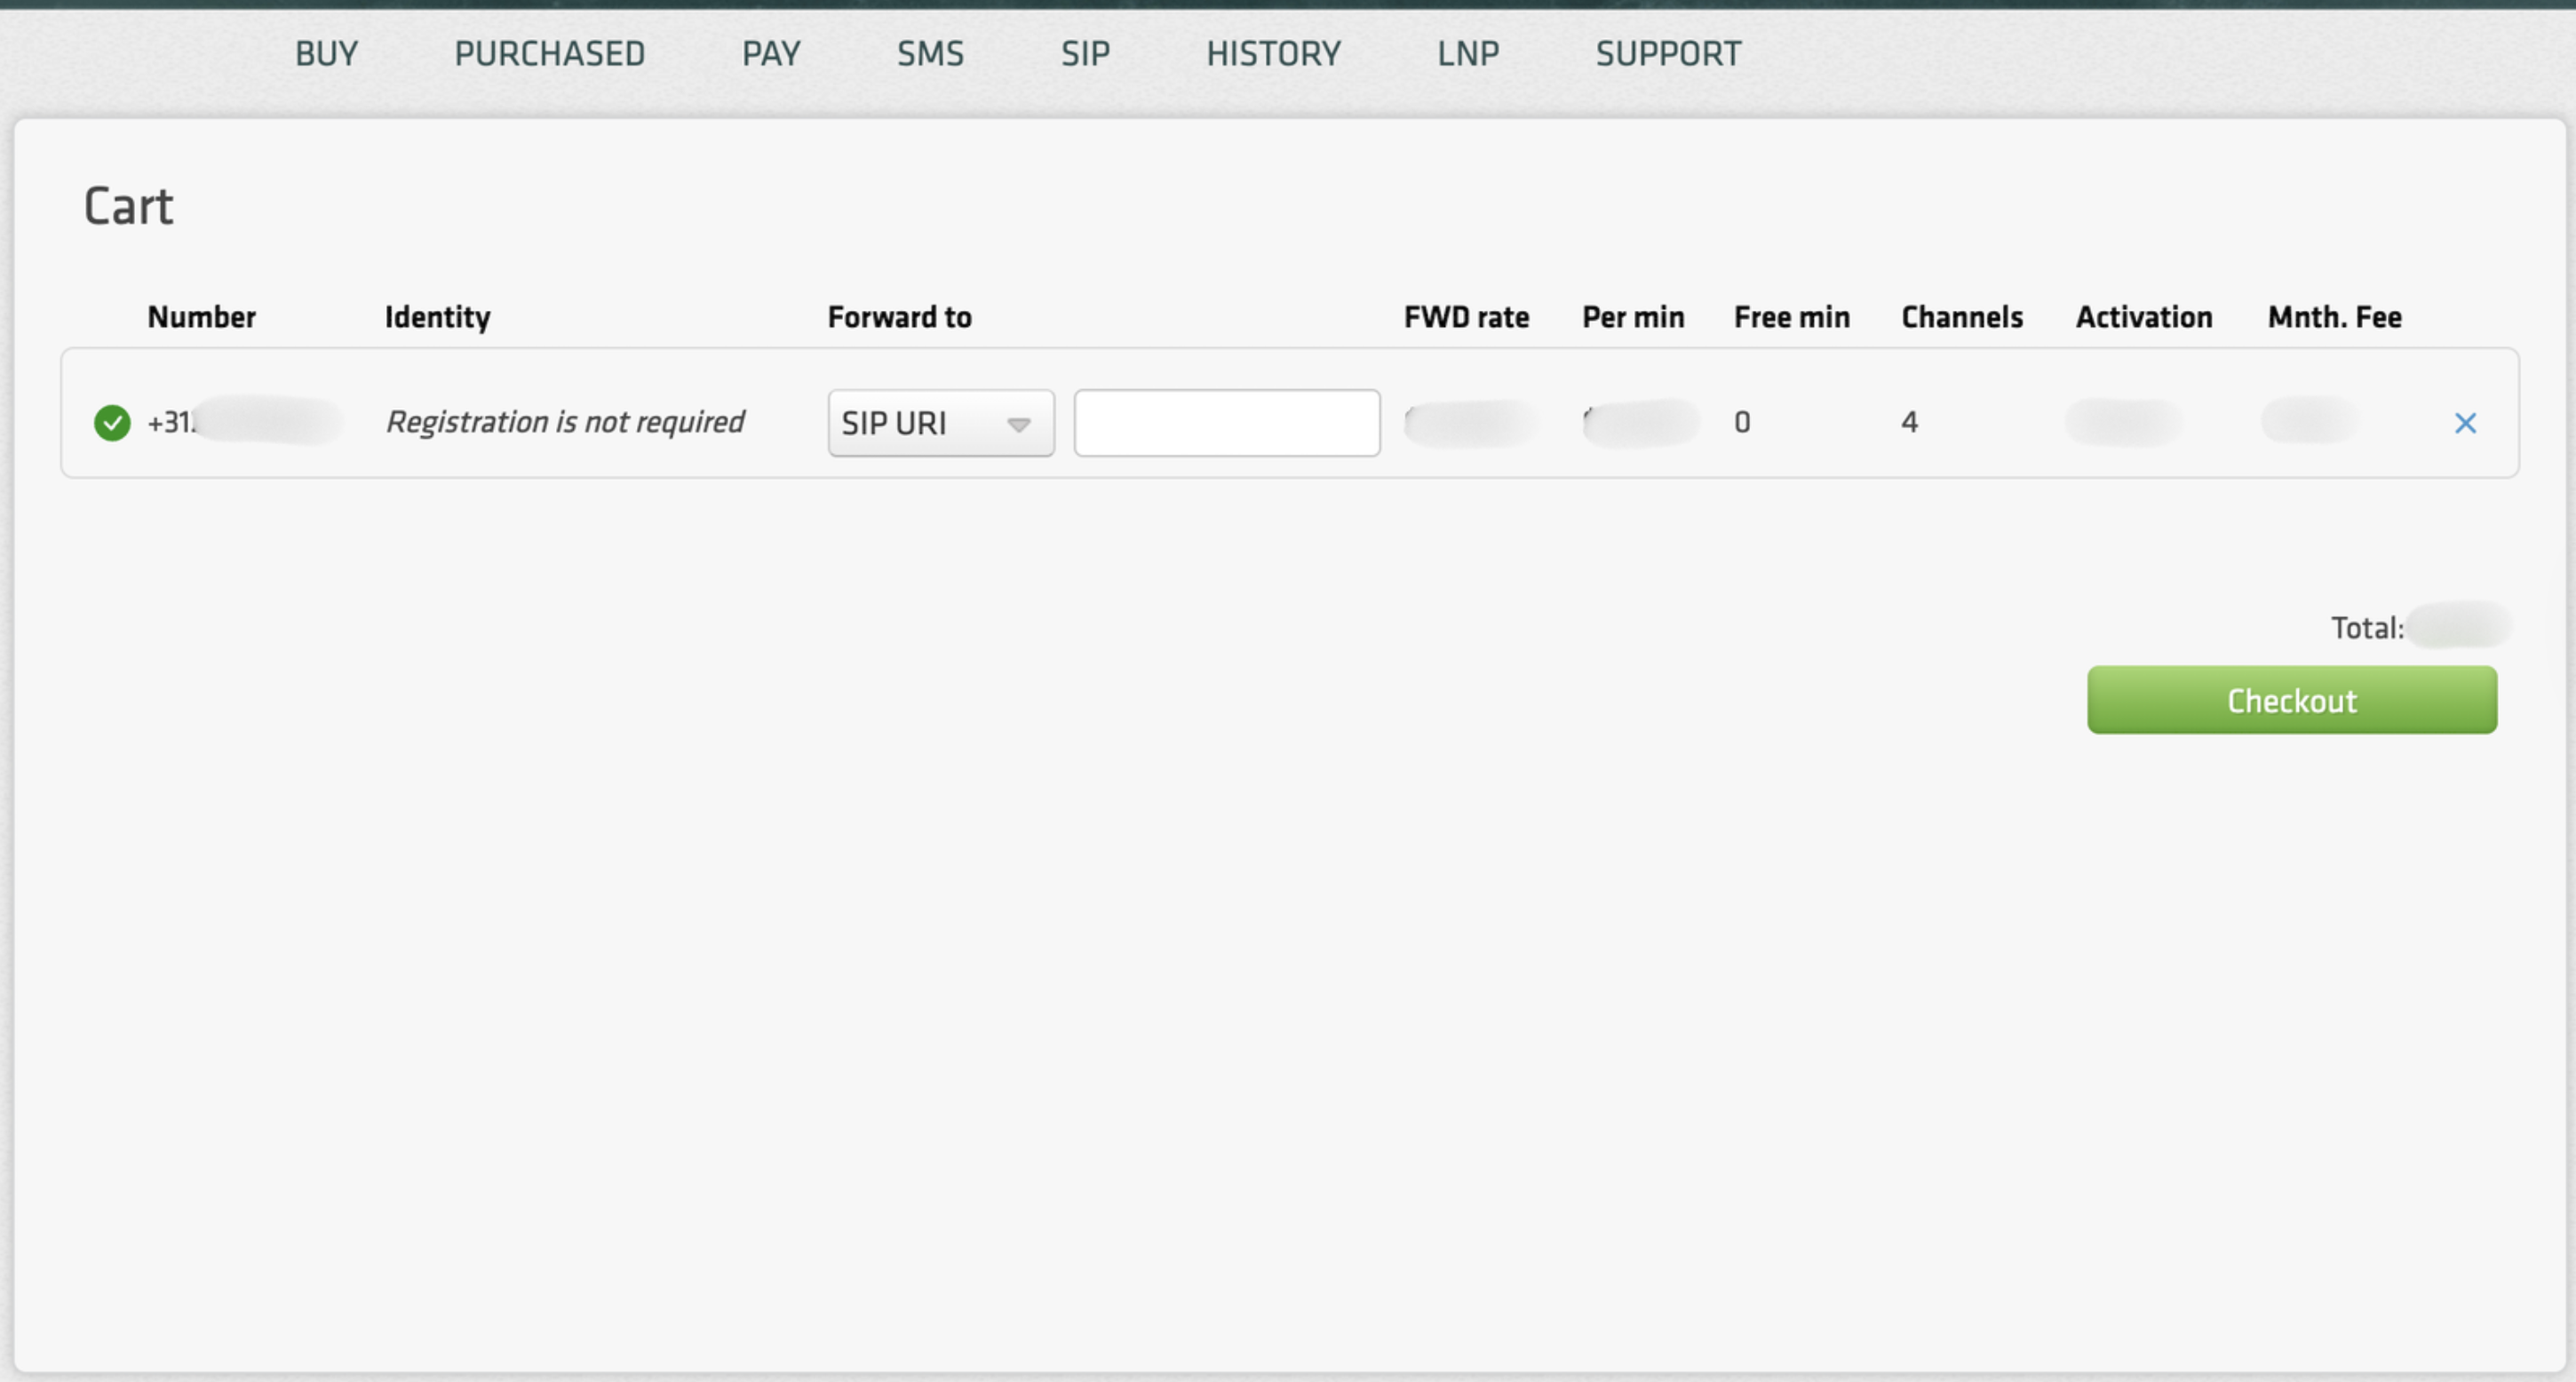Click the Forward to column header
2576x1382 pixels.
899,317
